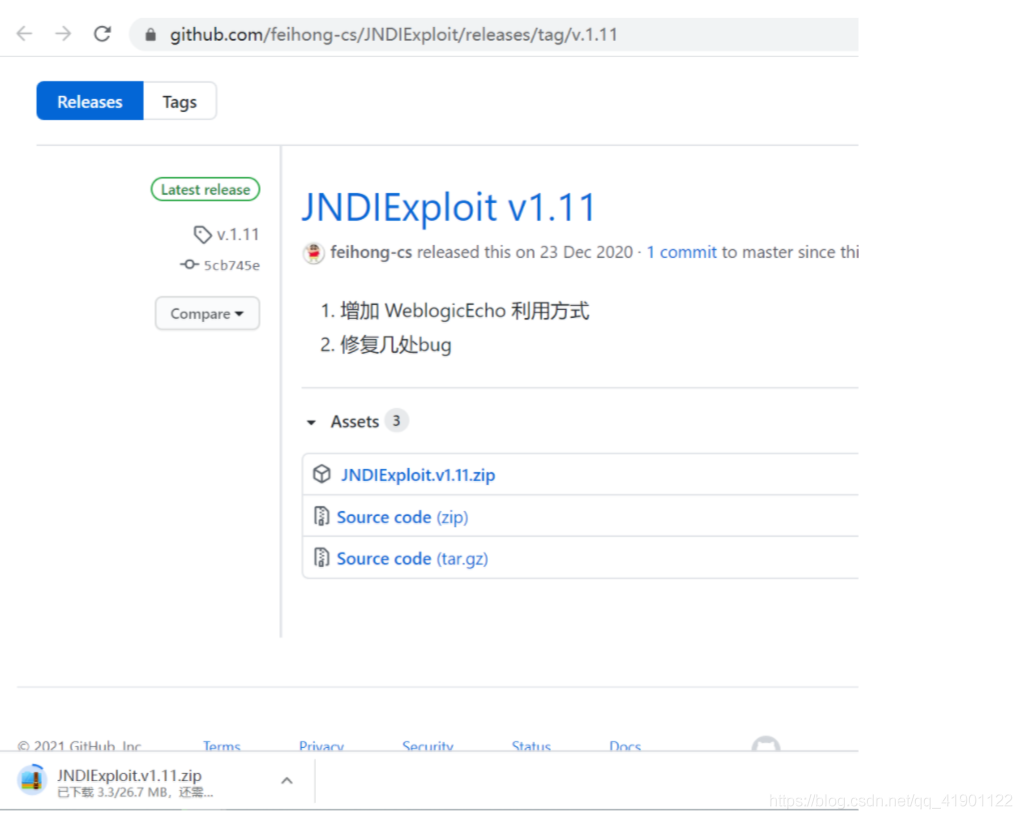The image size is (1022, 819).
Task: Download JNDIExploit.v1.11.zip asset
Action: pos(418,475)
